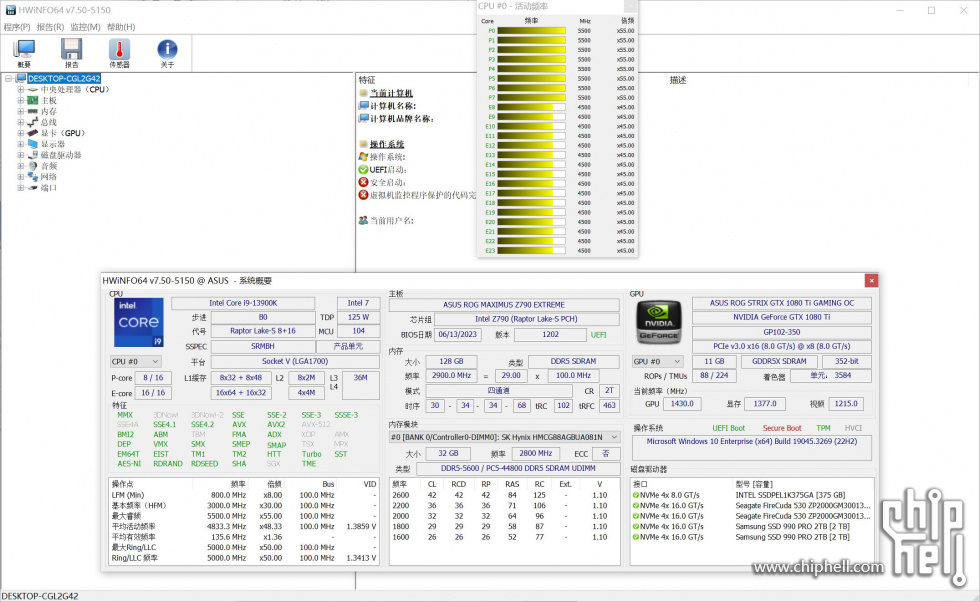
Task: Expand the 主板 tree node
Action: click(x=21, y=100)
